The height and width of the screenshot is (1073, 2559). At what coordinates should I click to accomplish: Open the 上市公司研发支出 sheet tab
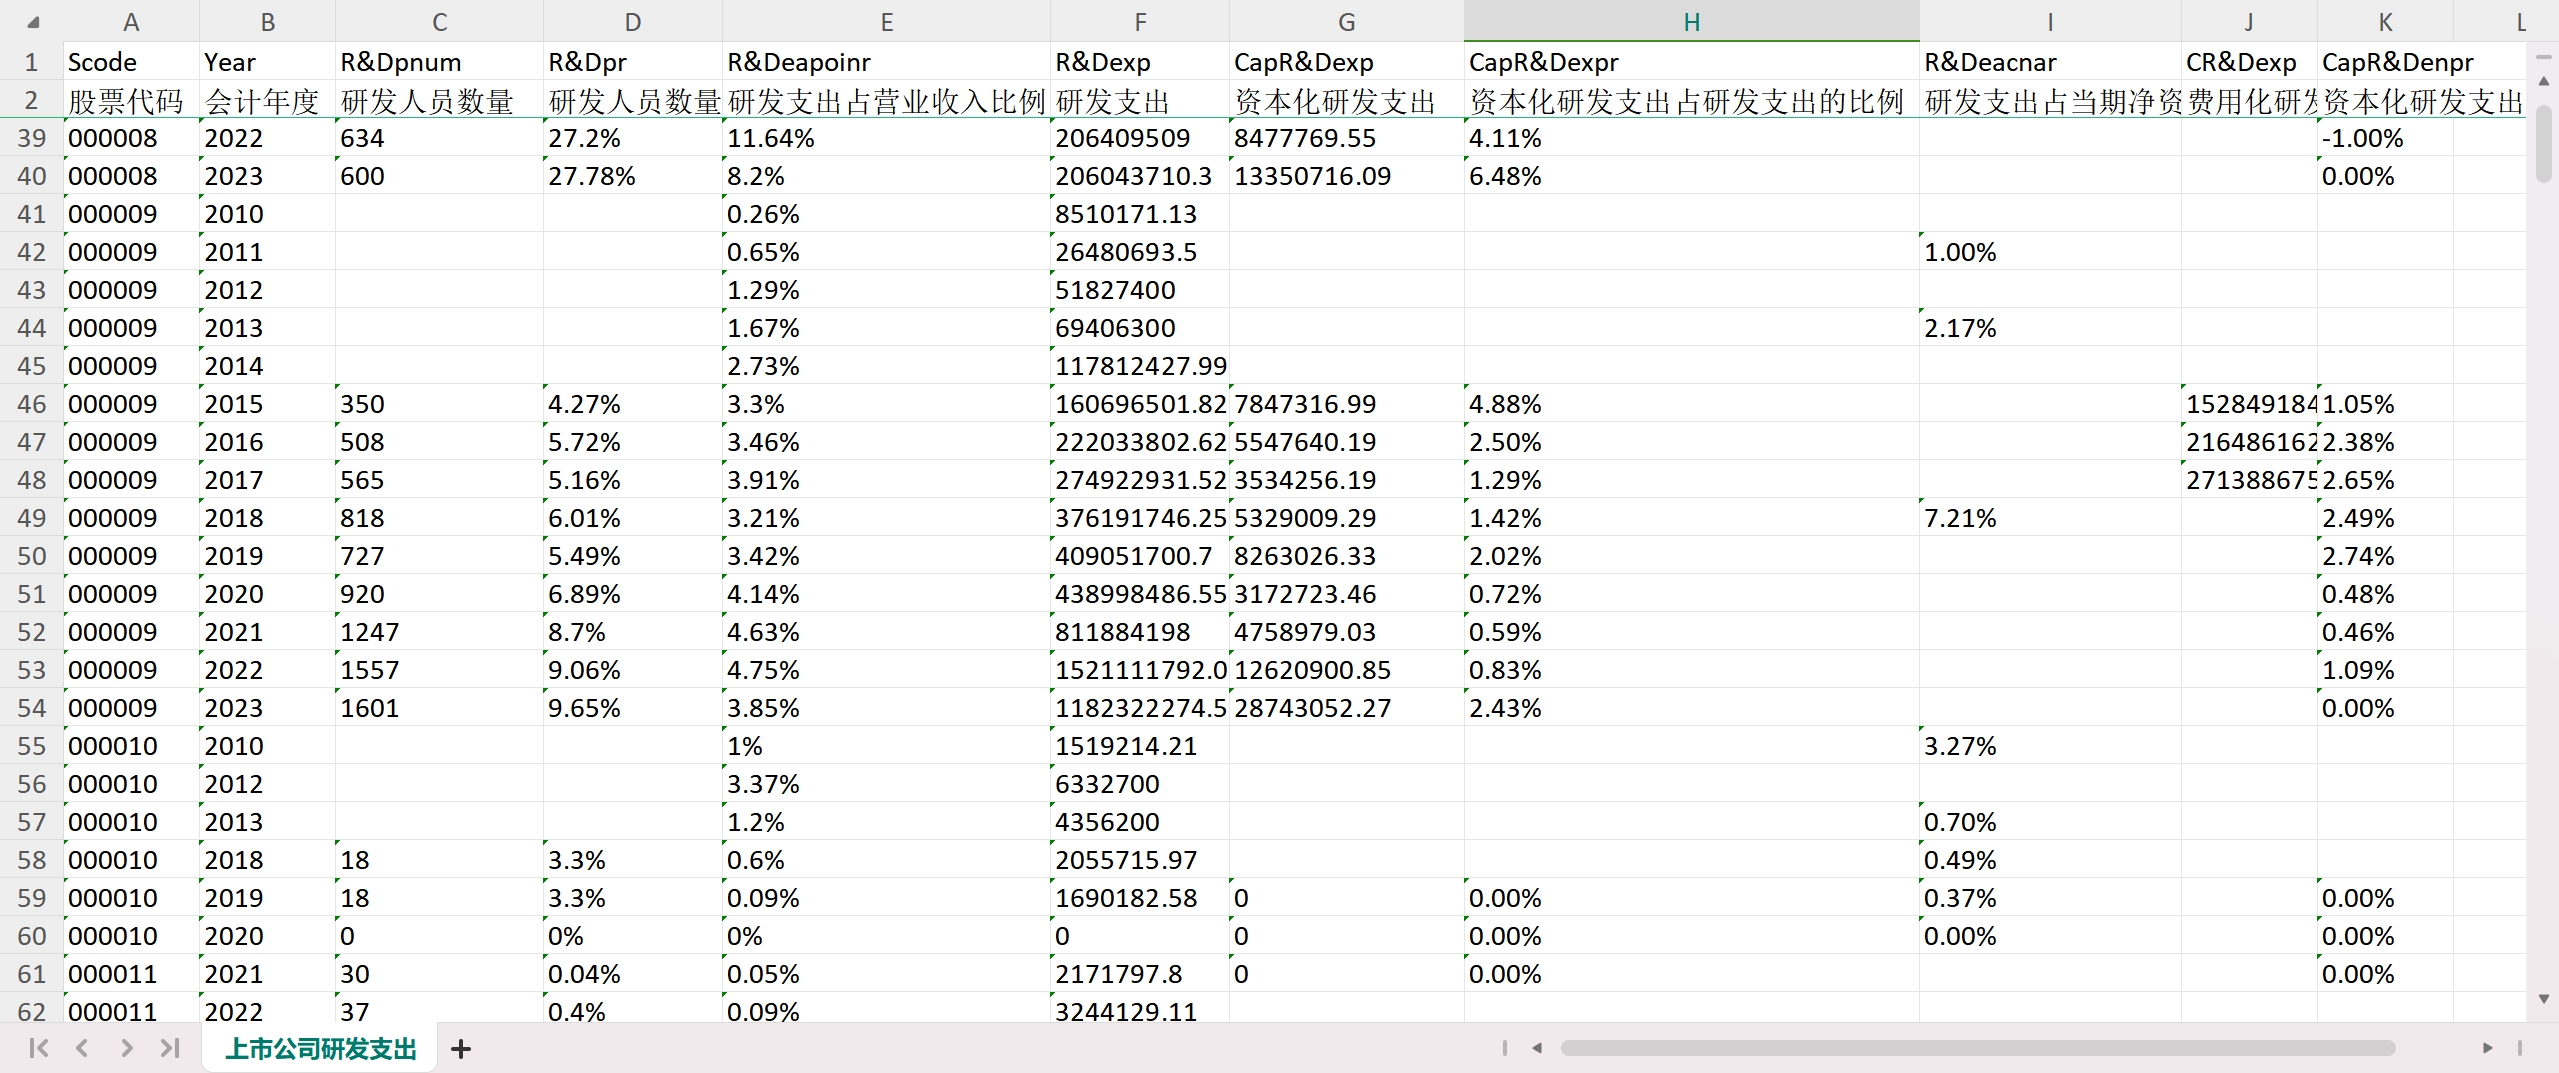(320, 1049)
